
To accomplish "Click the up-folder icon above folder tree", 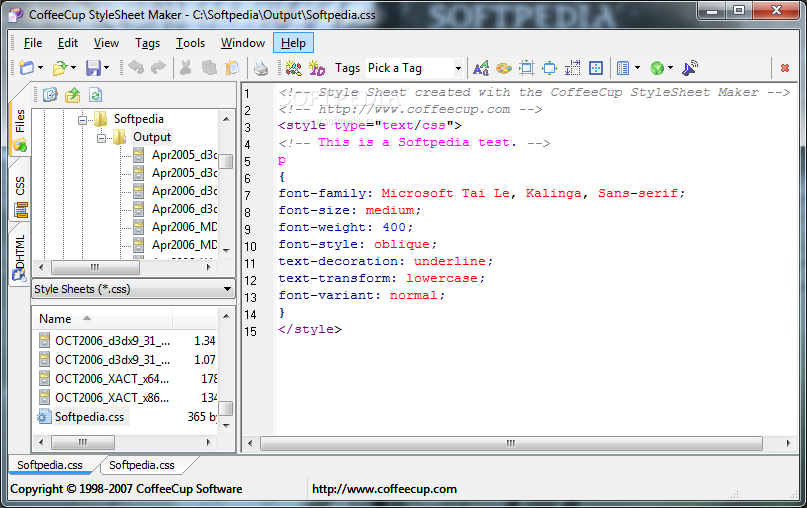I will (73, 95).
